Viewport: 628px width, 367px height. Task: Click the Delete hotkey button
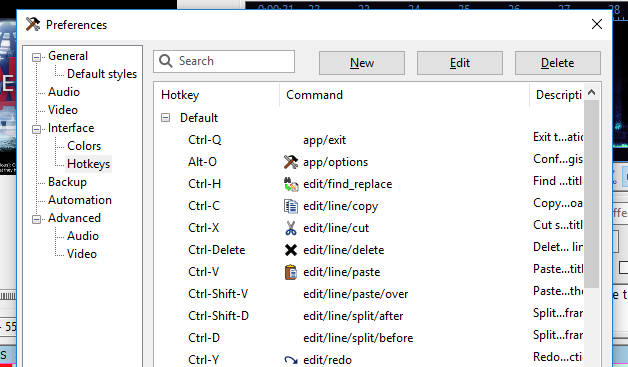[558, 63]
